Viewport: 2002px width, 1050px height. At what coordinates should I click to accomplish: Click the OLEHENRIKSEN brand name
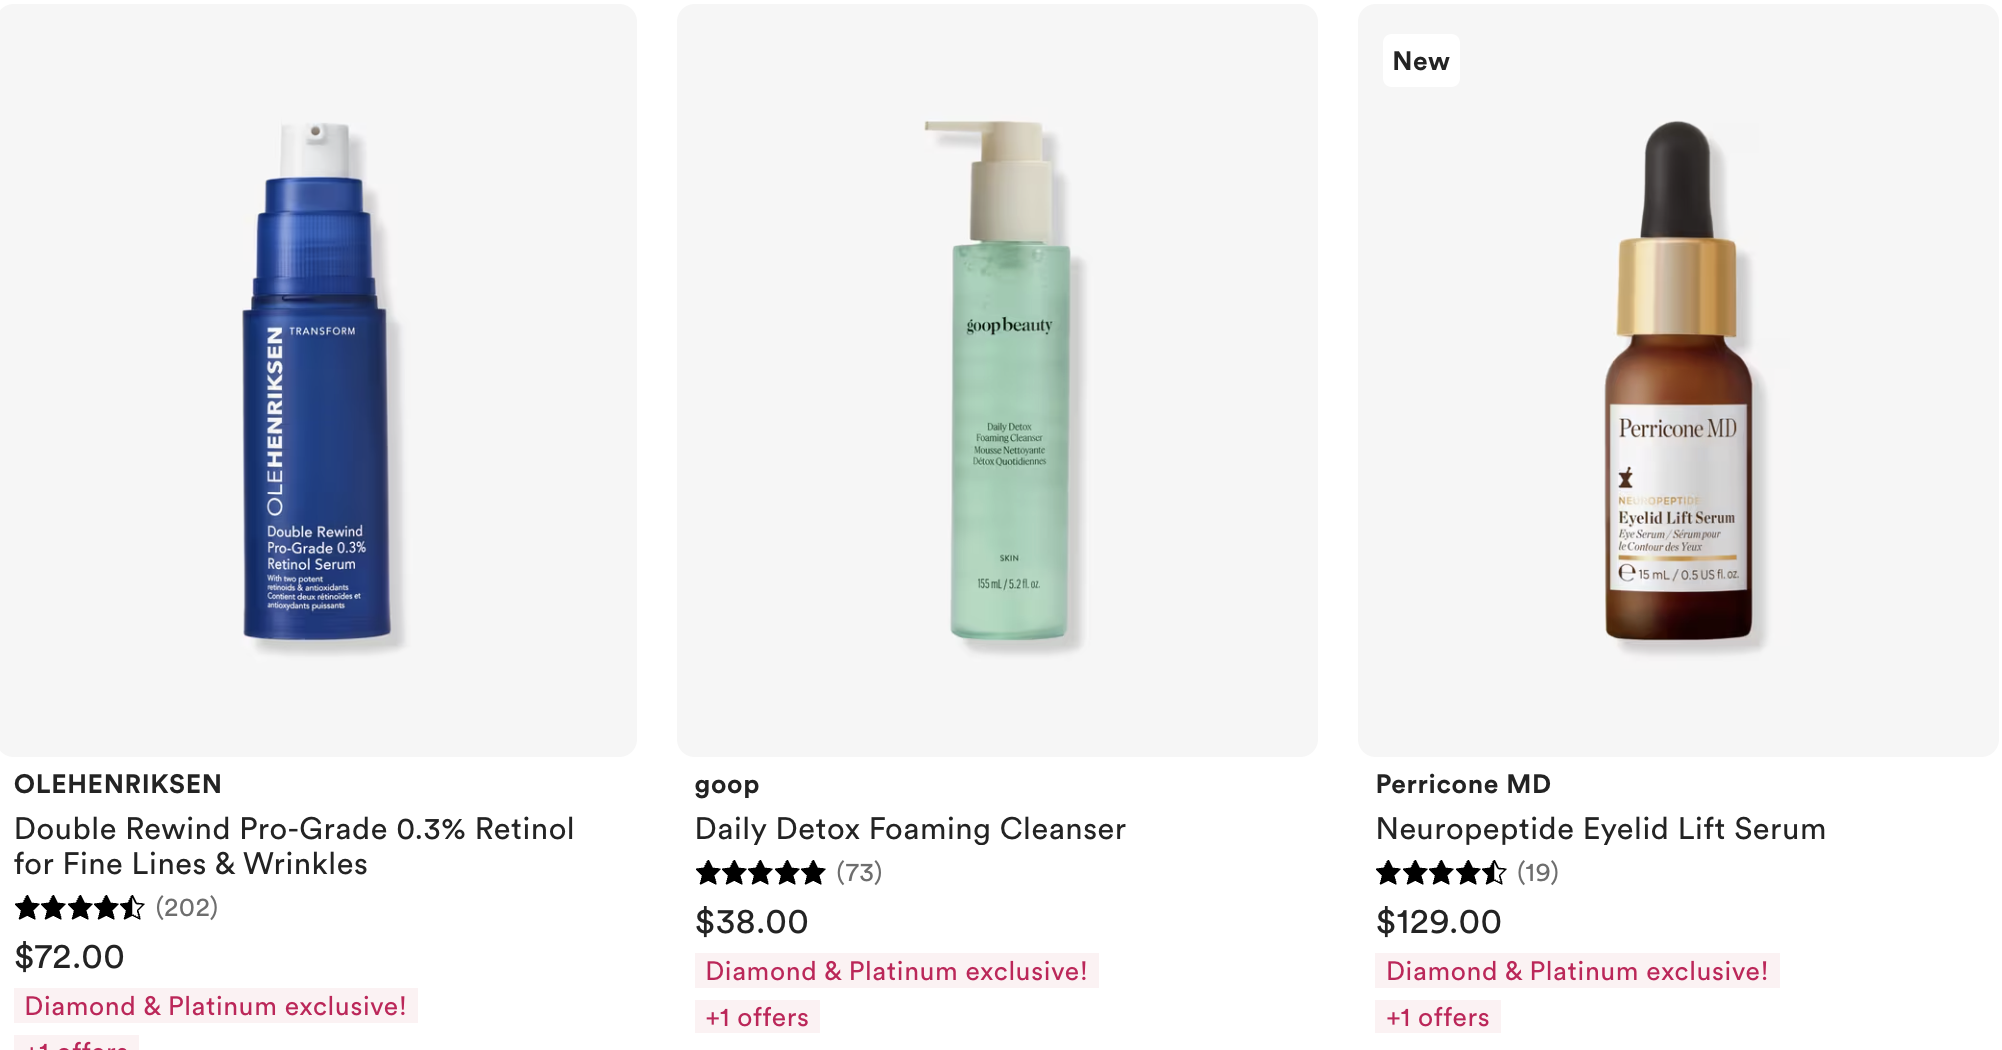pyautogui.click(x=118, y=784)
